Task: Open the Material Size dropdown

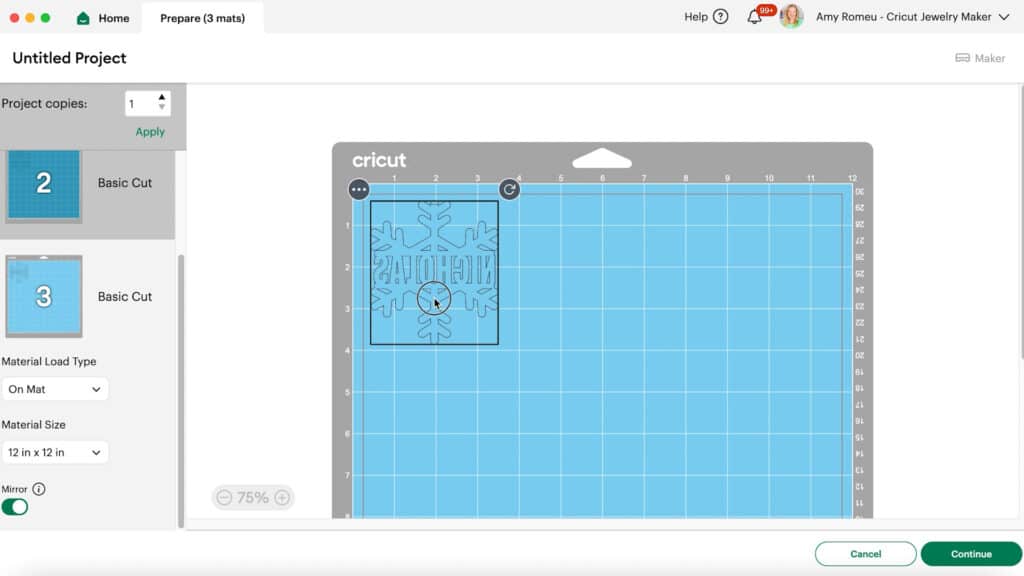Action: tap(55, 453)
